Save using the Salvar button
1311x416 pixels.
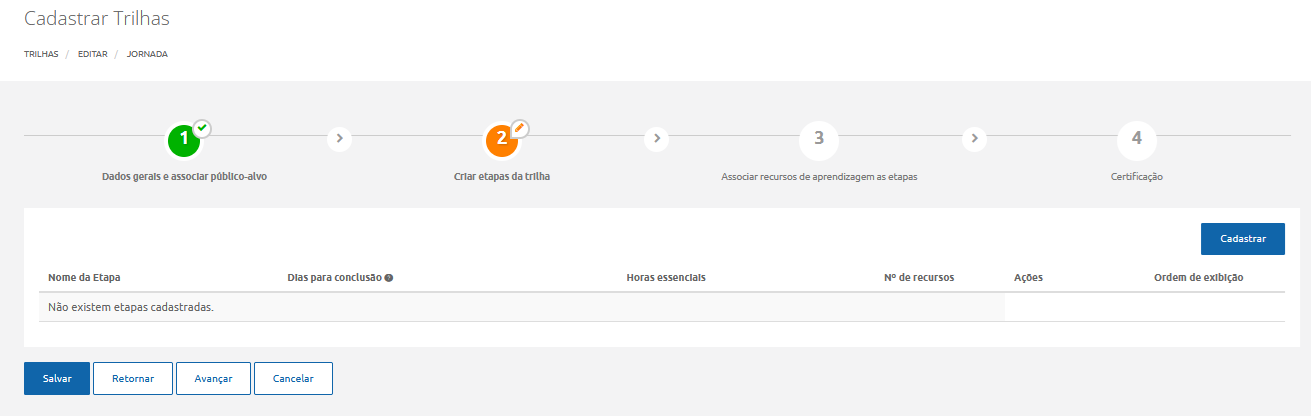[57, 379]
